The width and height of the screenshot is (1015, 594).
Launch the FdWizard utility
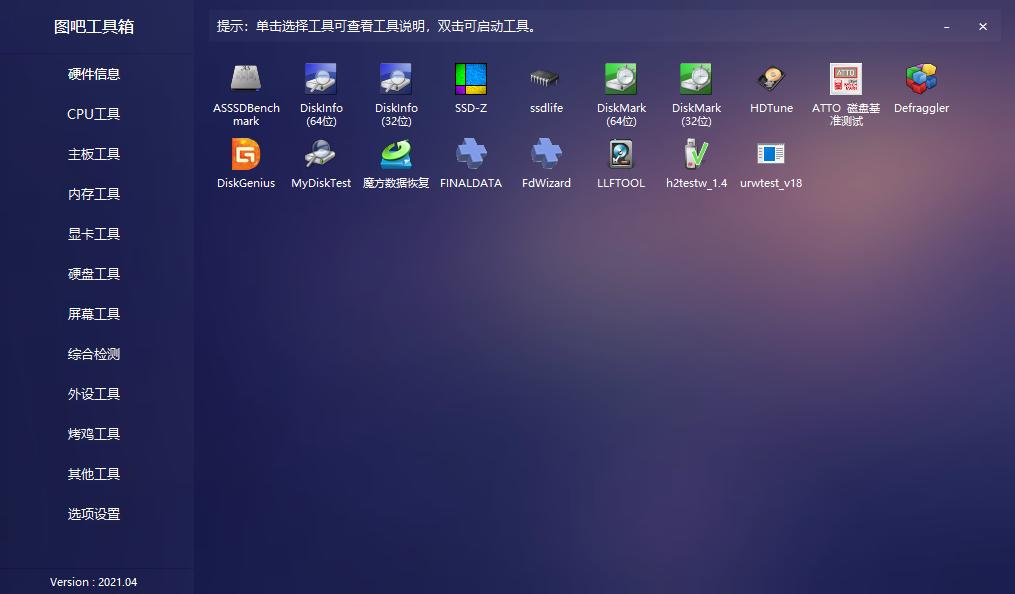tap(545, 155)
